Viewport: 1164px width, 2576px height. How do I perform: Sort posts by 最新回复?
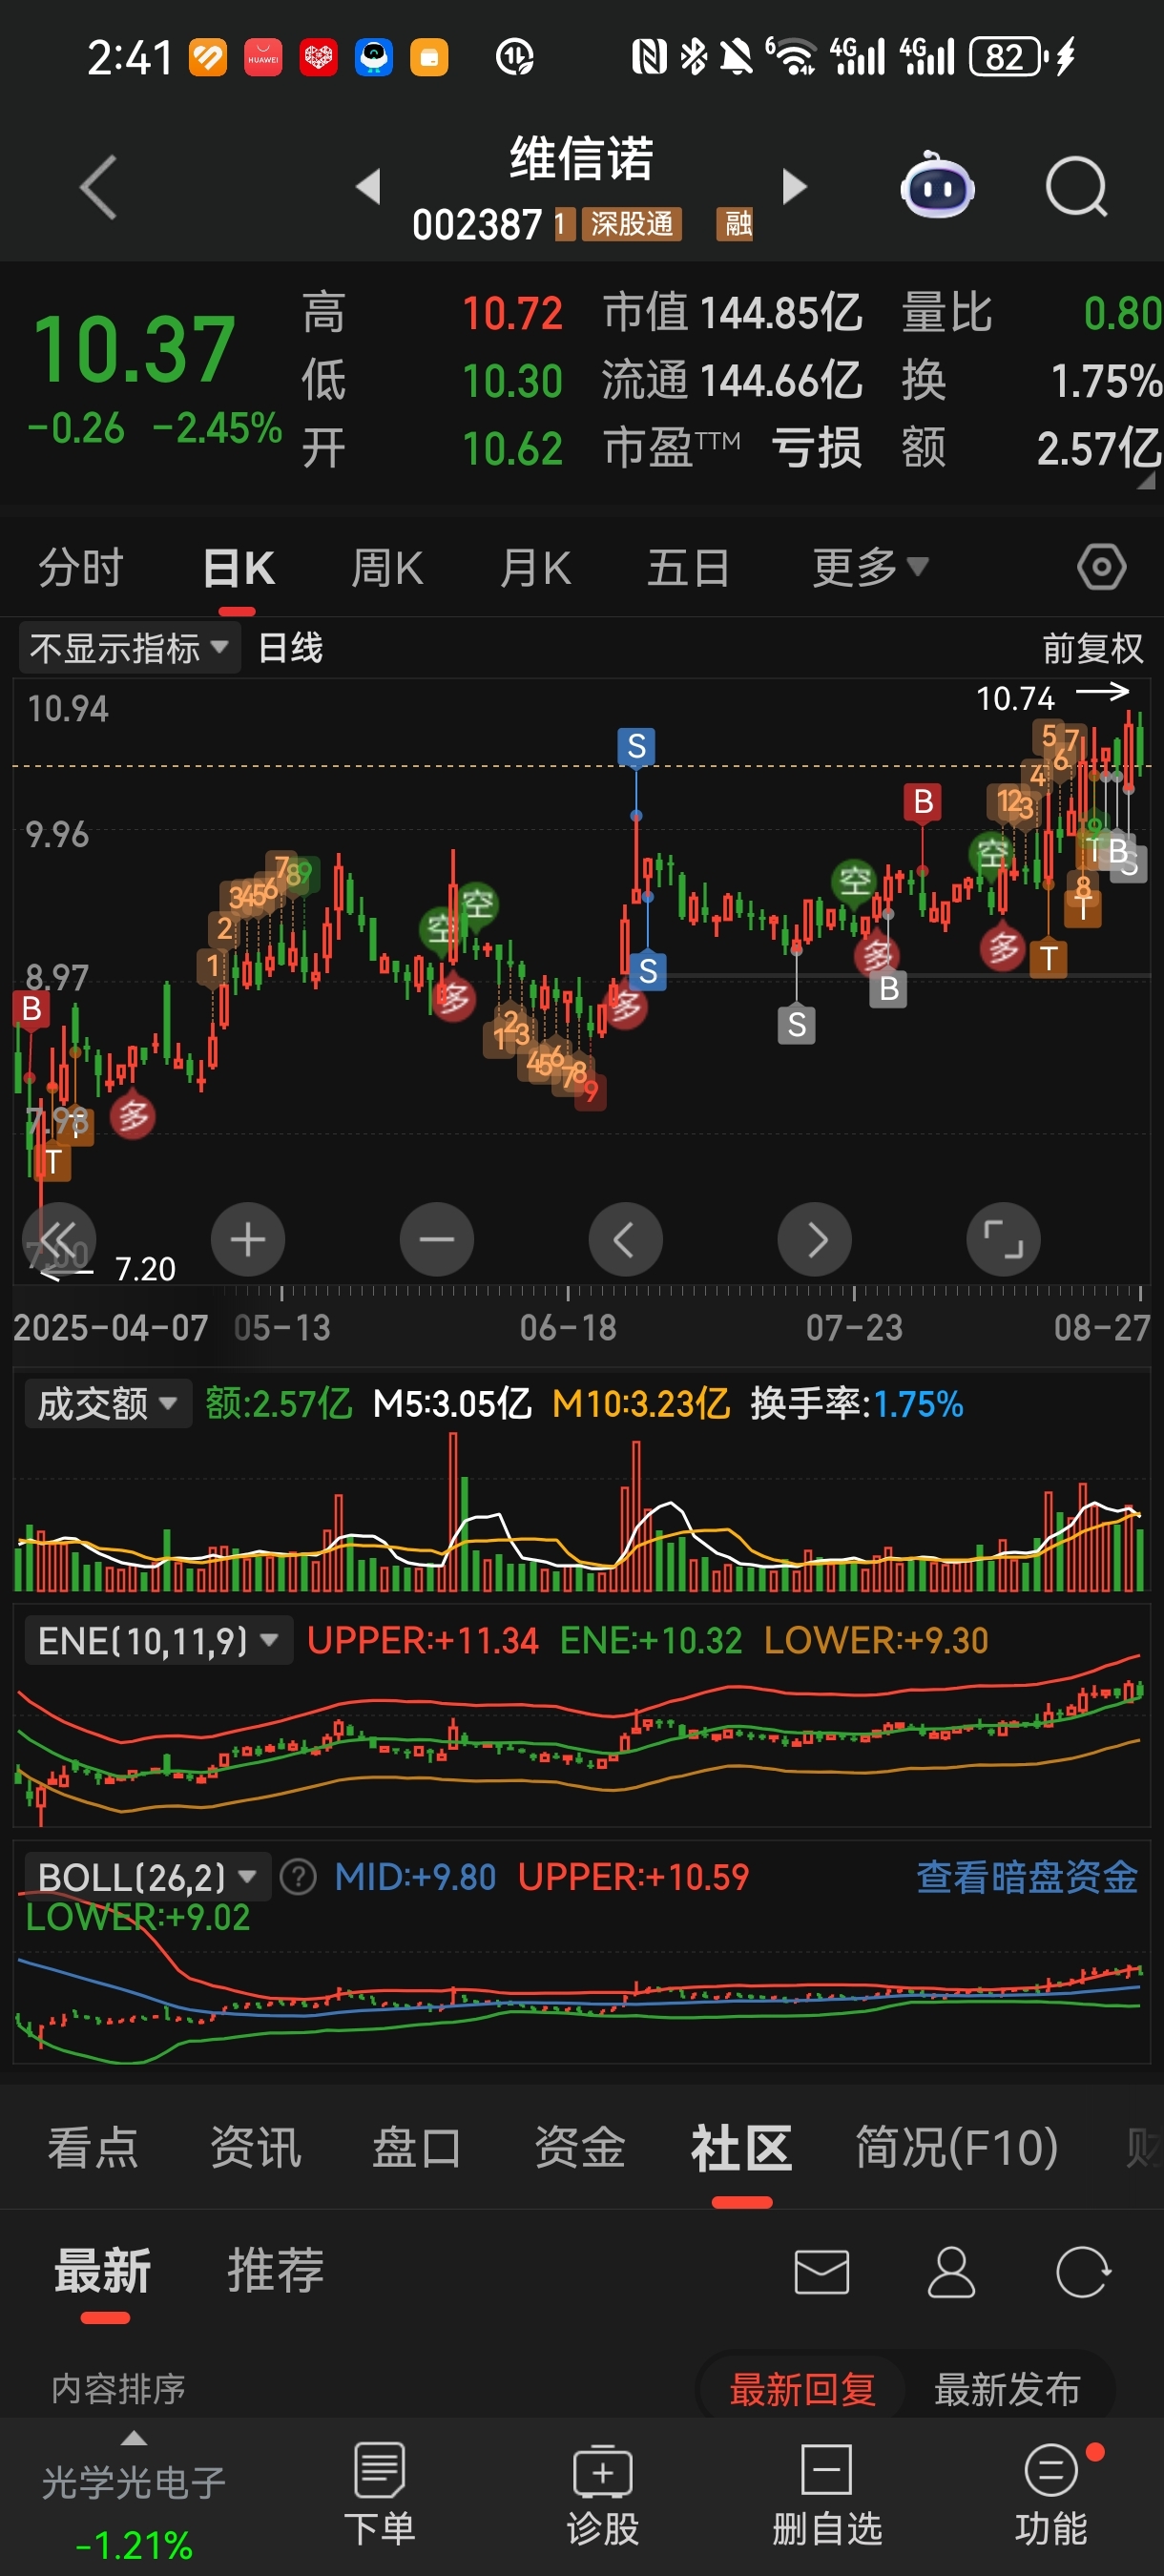(x=802, y=2389)
